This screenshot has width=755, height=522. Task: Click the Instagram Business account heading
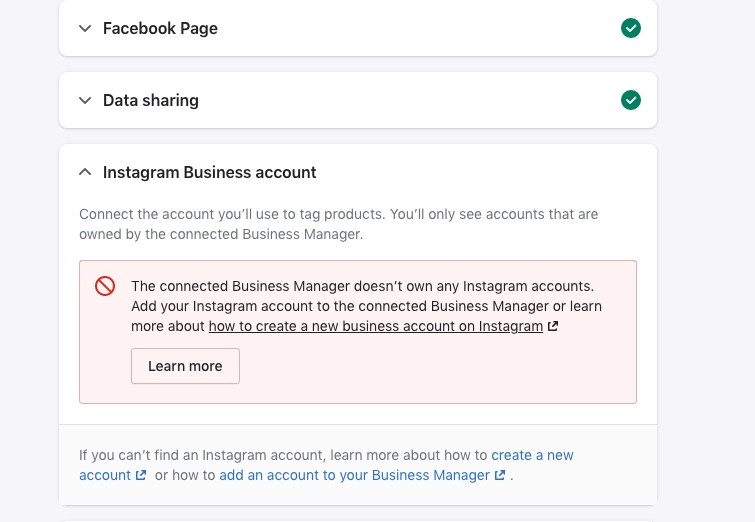click(210, 173)
